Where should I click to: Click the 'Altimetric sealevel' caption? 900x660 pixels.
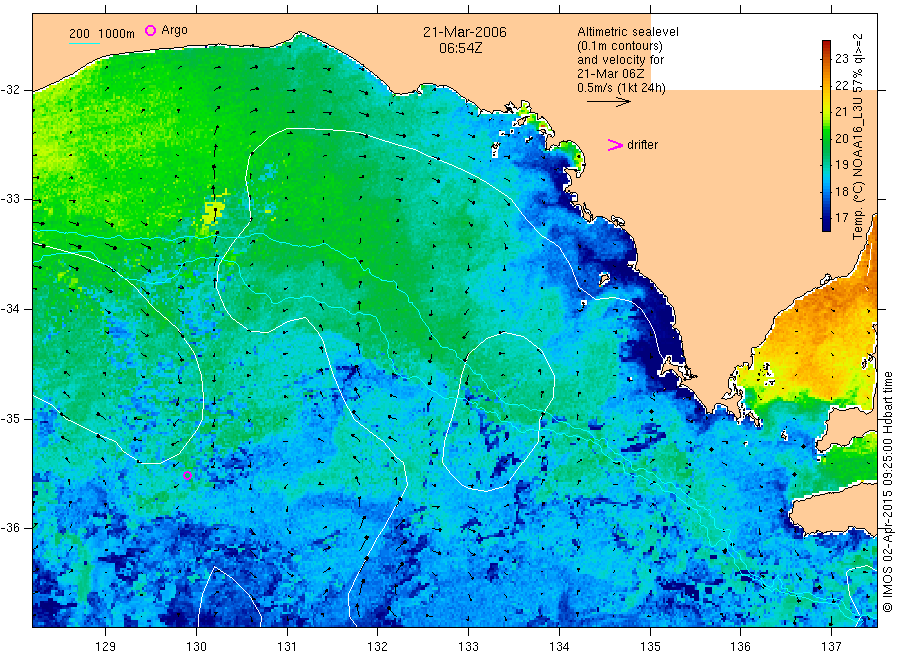pos(628,32)
